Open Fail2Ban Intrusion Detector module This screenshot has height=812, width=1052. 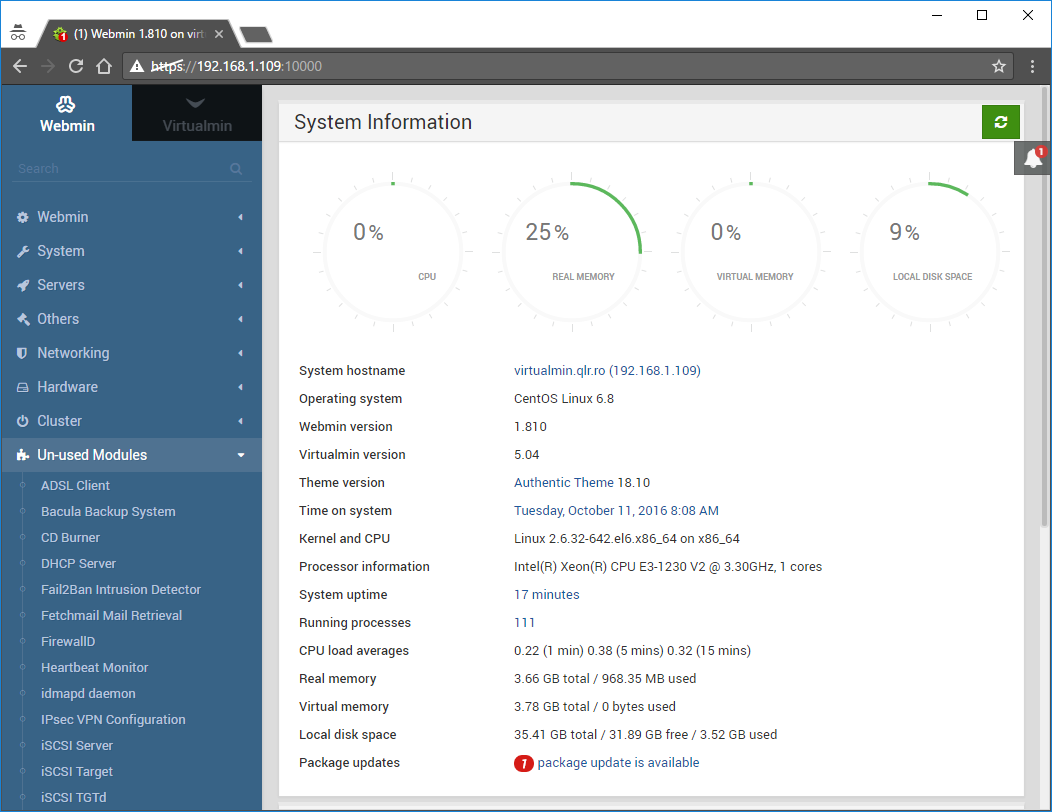point(121,590)
